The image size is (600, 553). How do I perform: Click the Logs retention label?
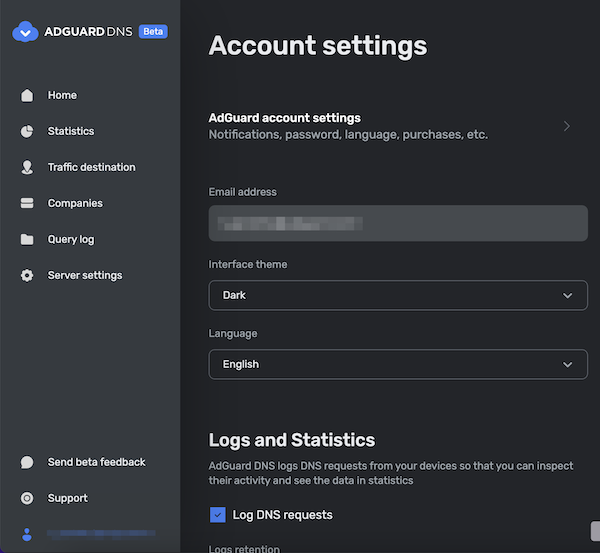[244, 549]
